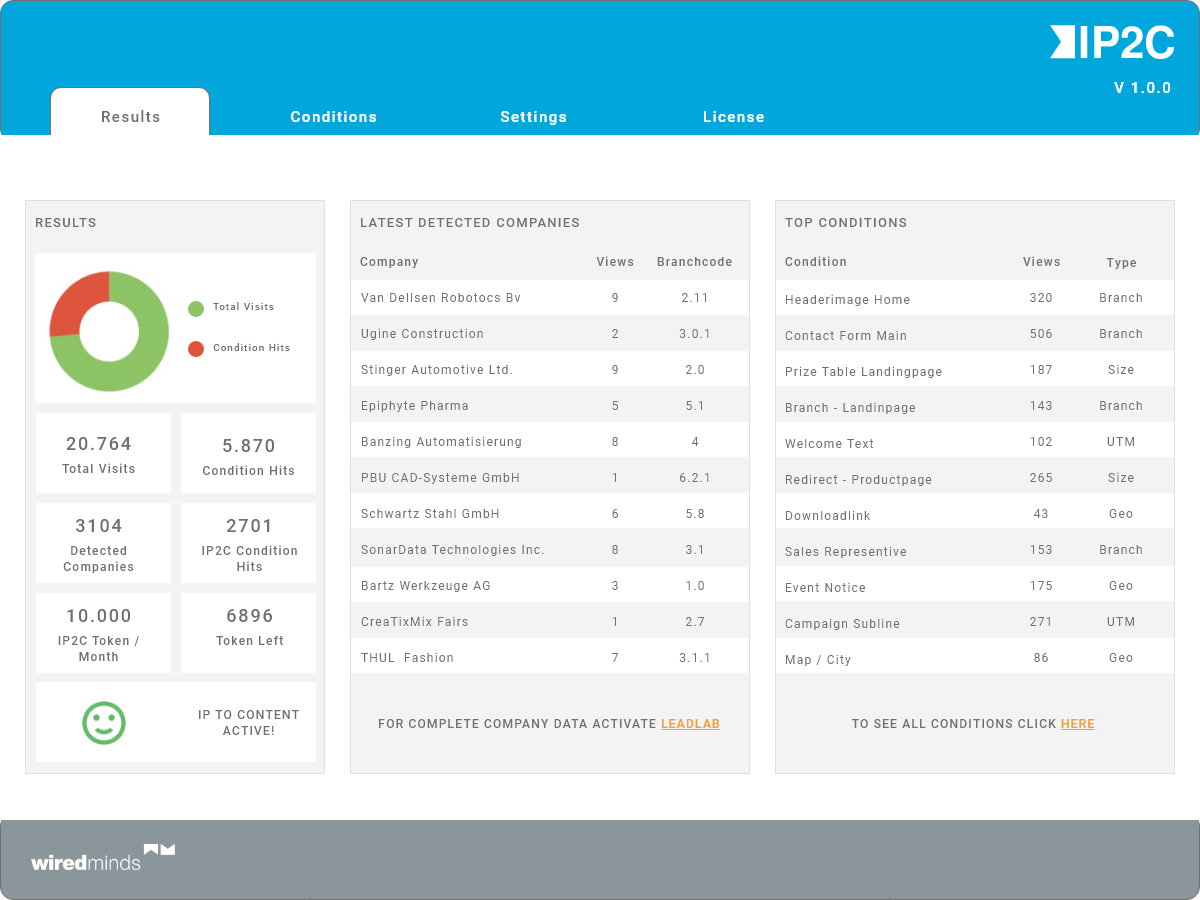Viewport: 1200px width, 900px height.
Task: Open the LEADLAB link
Action: pos(690,724)
